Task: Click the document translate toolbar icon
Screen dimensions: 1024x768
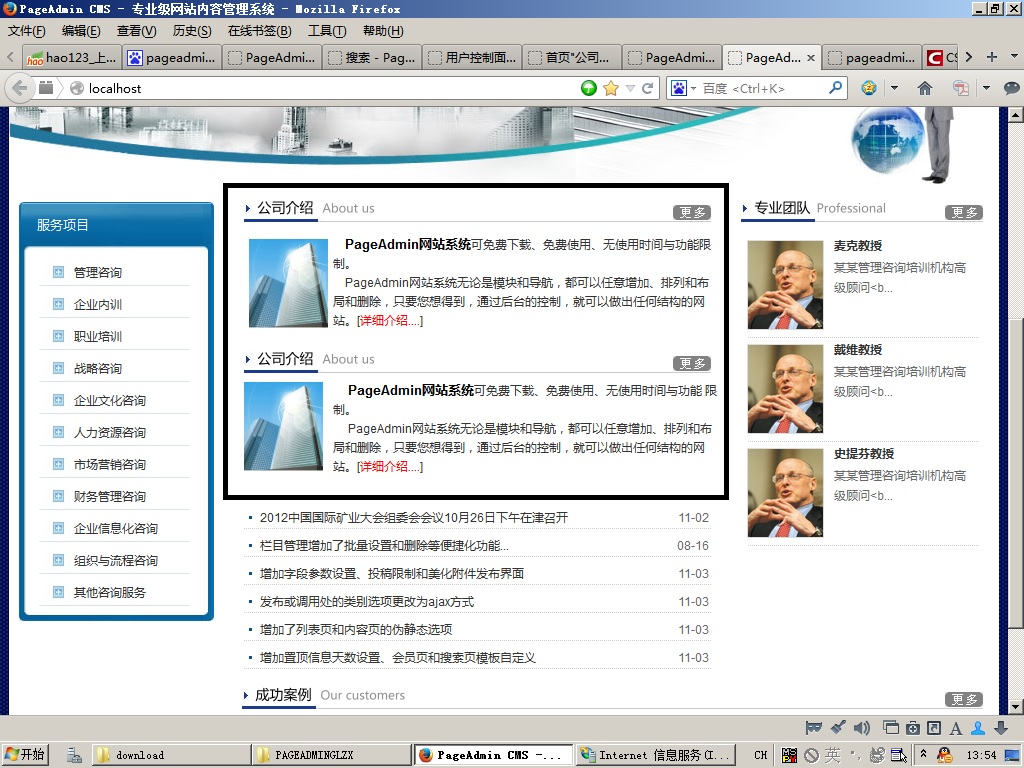Action: point(961,88)
